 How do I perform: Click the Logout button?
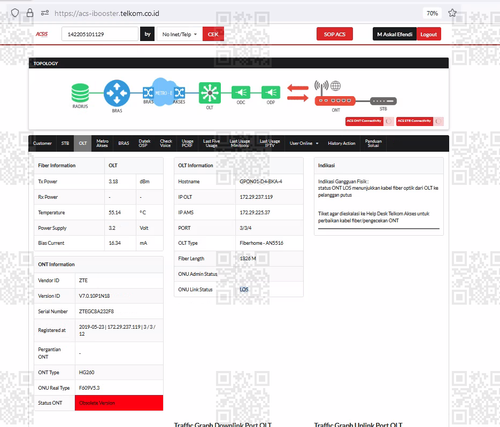point(428,34)
